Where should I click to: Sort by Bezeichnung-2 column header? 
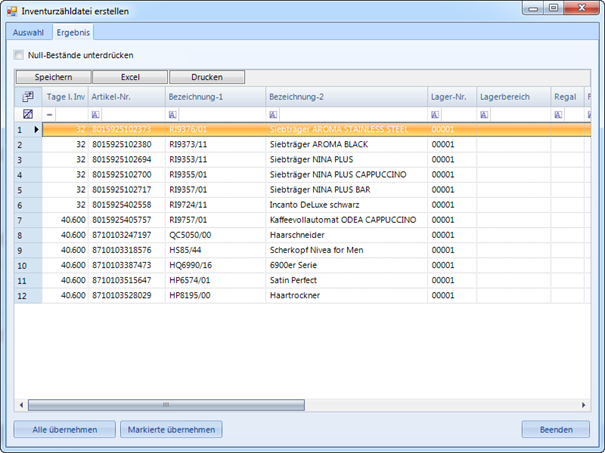tap(347, 97)
